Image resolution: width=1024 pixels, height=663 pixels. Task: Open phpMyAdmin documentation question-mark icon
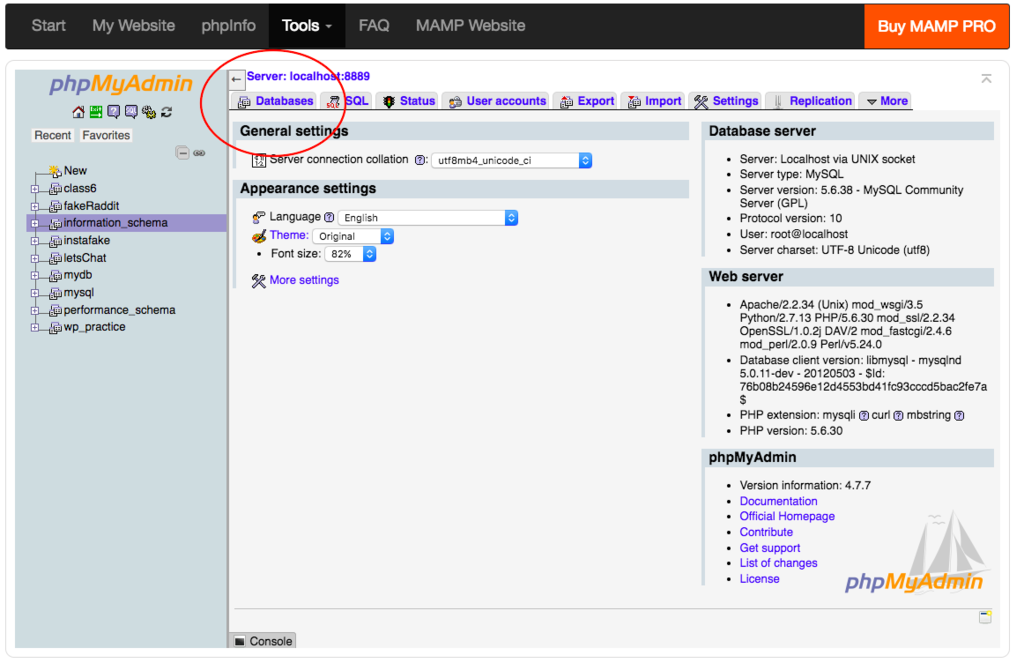pyautogui.click(x=114, y=112)
